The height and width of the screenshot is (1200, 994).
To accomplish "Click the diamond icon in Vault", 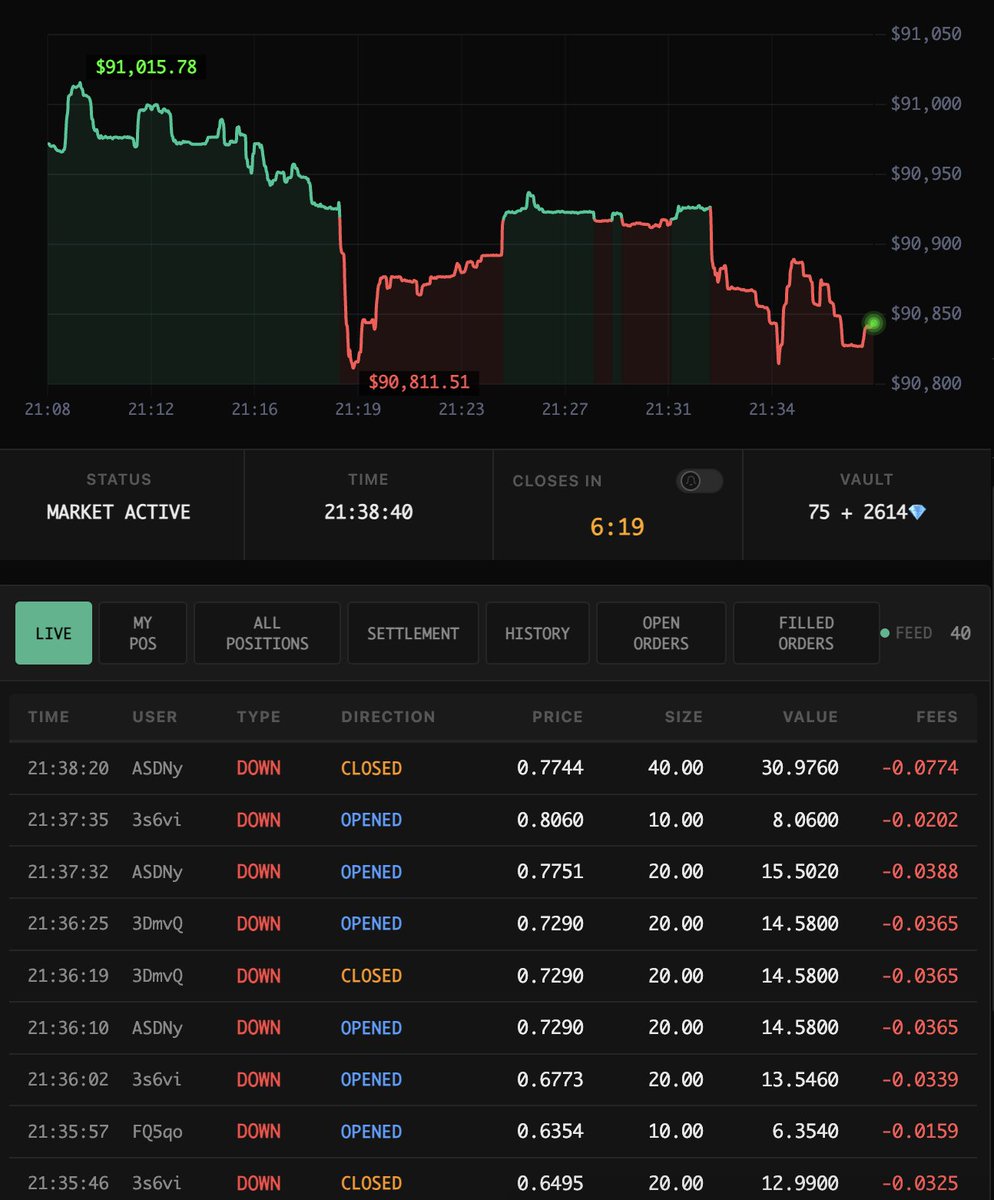I will coord(917,512).
